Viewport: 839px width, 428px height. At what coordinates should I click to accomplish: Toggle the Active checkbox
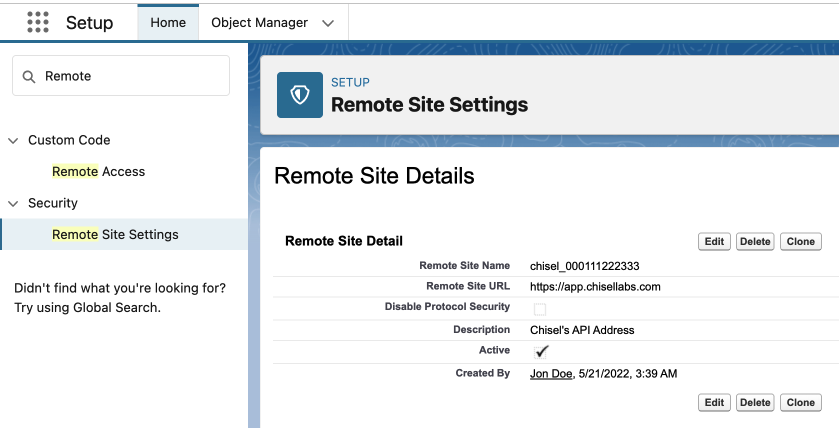click(x=541, y=351)
